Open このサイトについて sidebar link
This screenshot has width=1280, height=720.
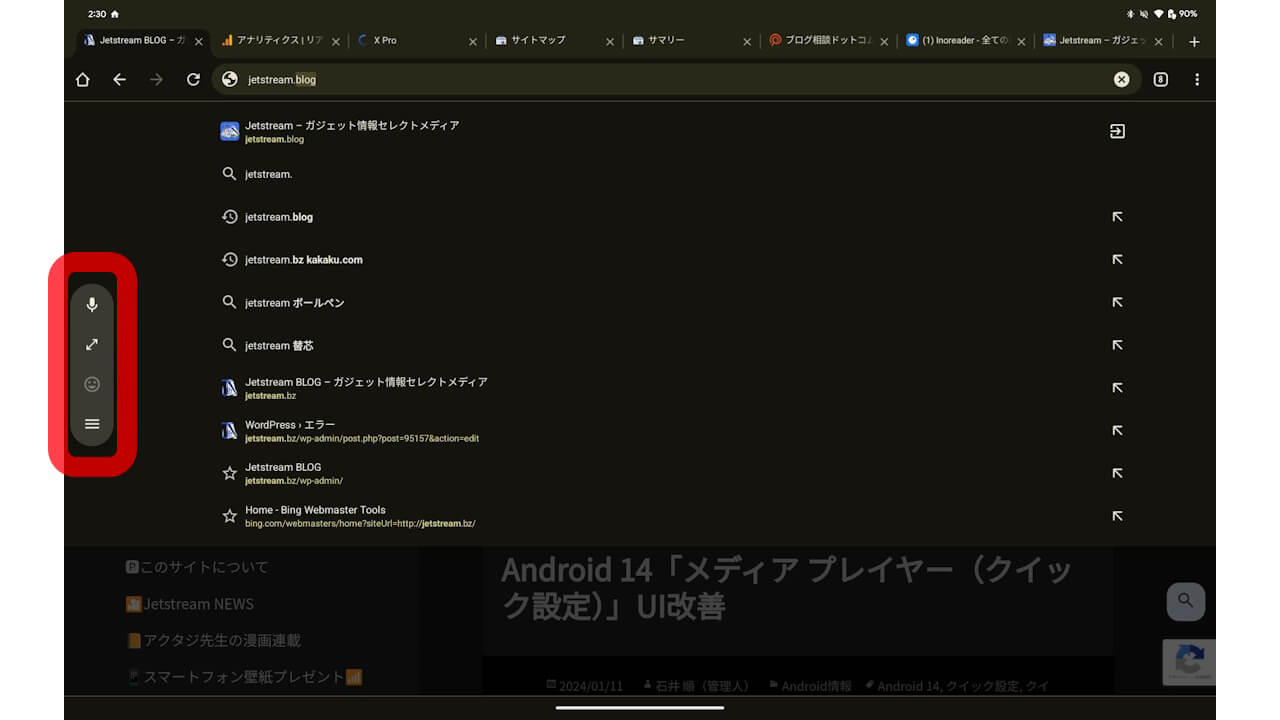197,567
